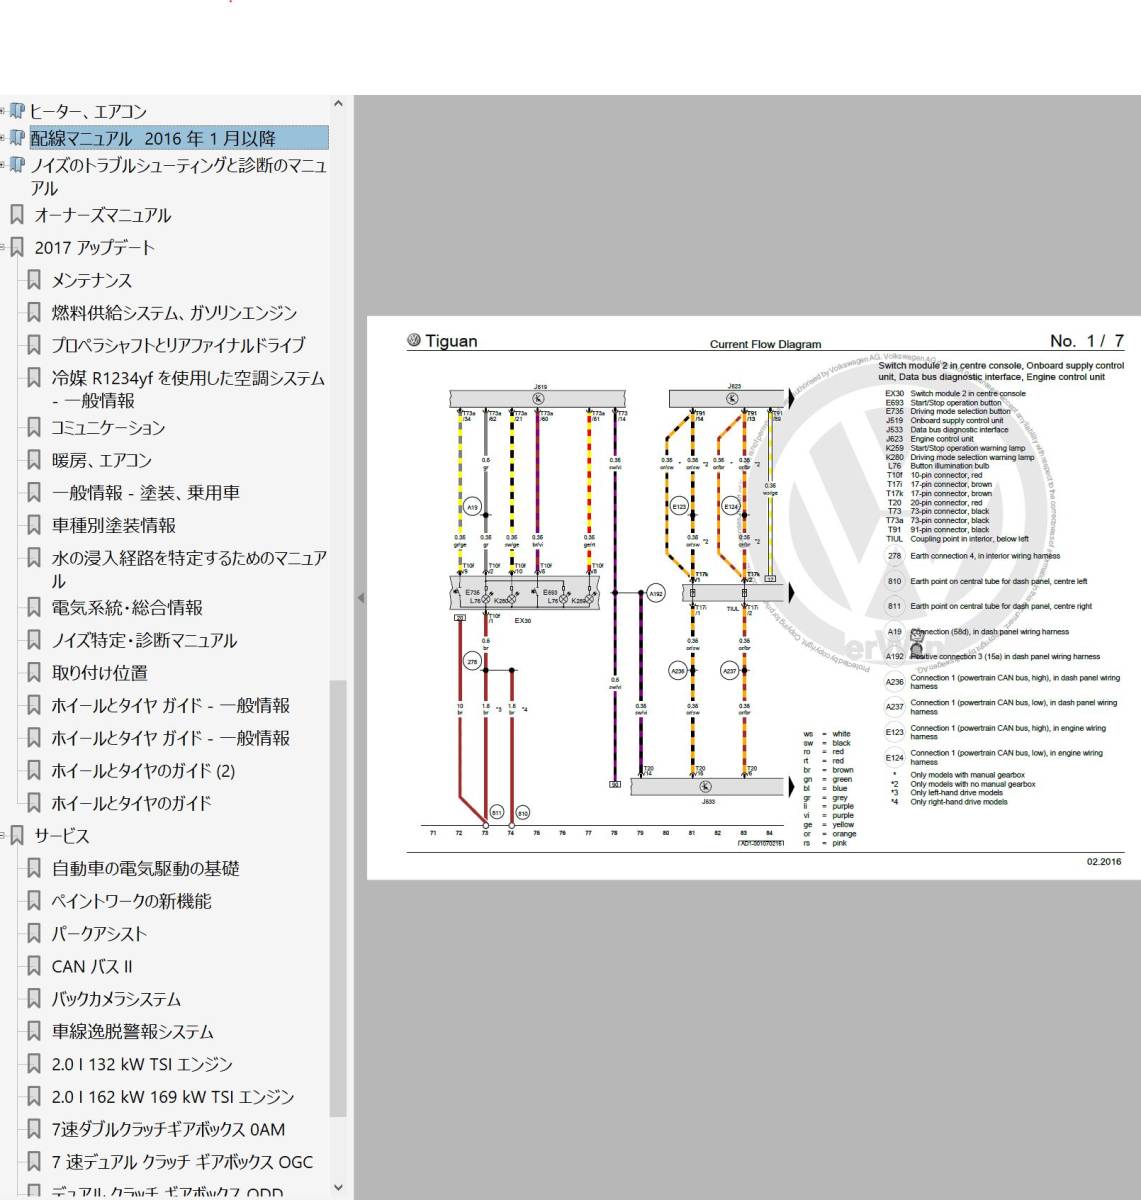The width and height of the screenshot is (1141, 1200).
Task: Open the 取り付け位置 bookmark
Action: click(x=99, y=673)
